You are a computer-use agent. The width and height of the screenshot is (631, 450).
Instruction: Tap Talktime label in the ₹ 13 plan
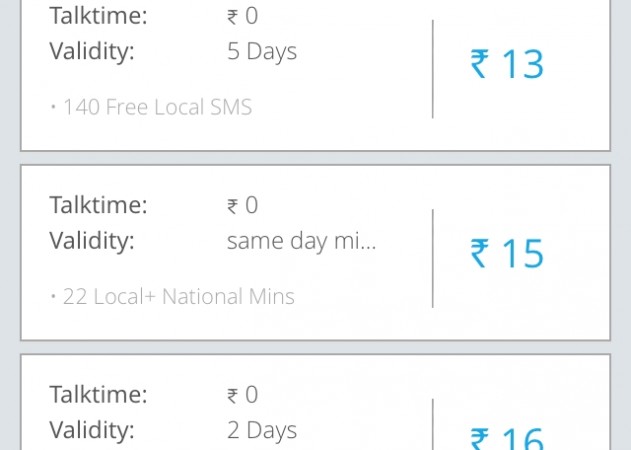pos(98,15)
